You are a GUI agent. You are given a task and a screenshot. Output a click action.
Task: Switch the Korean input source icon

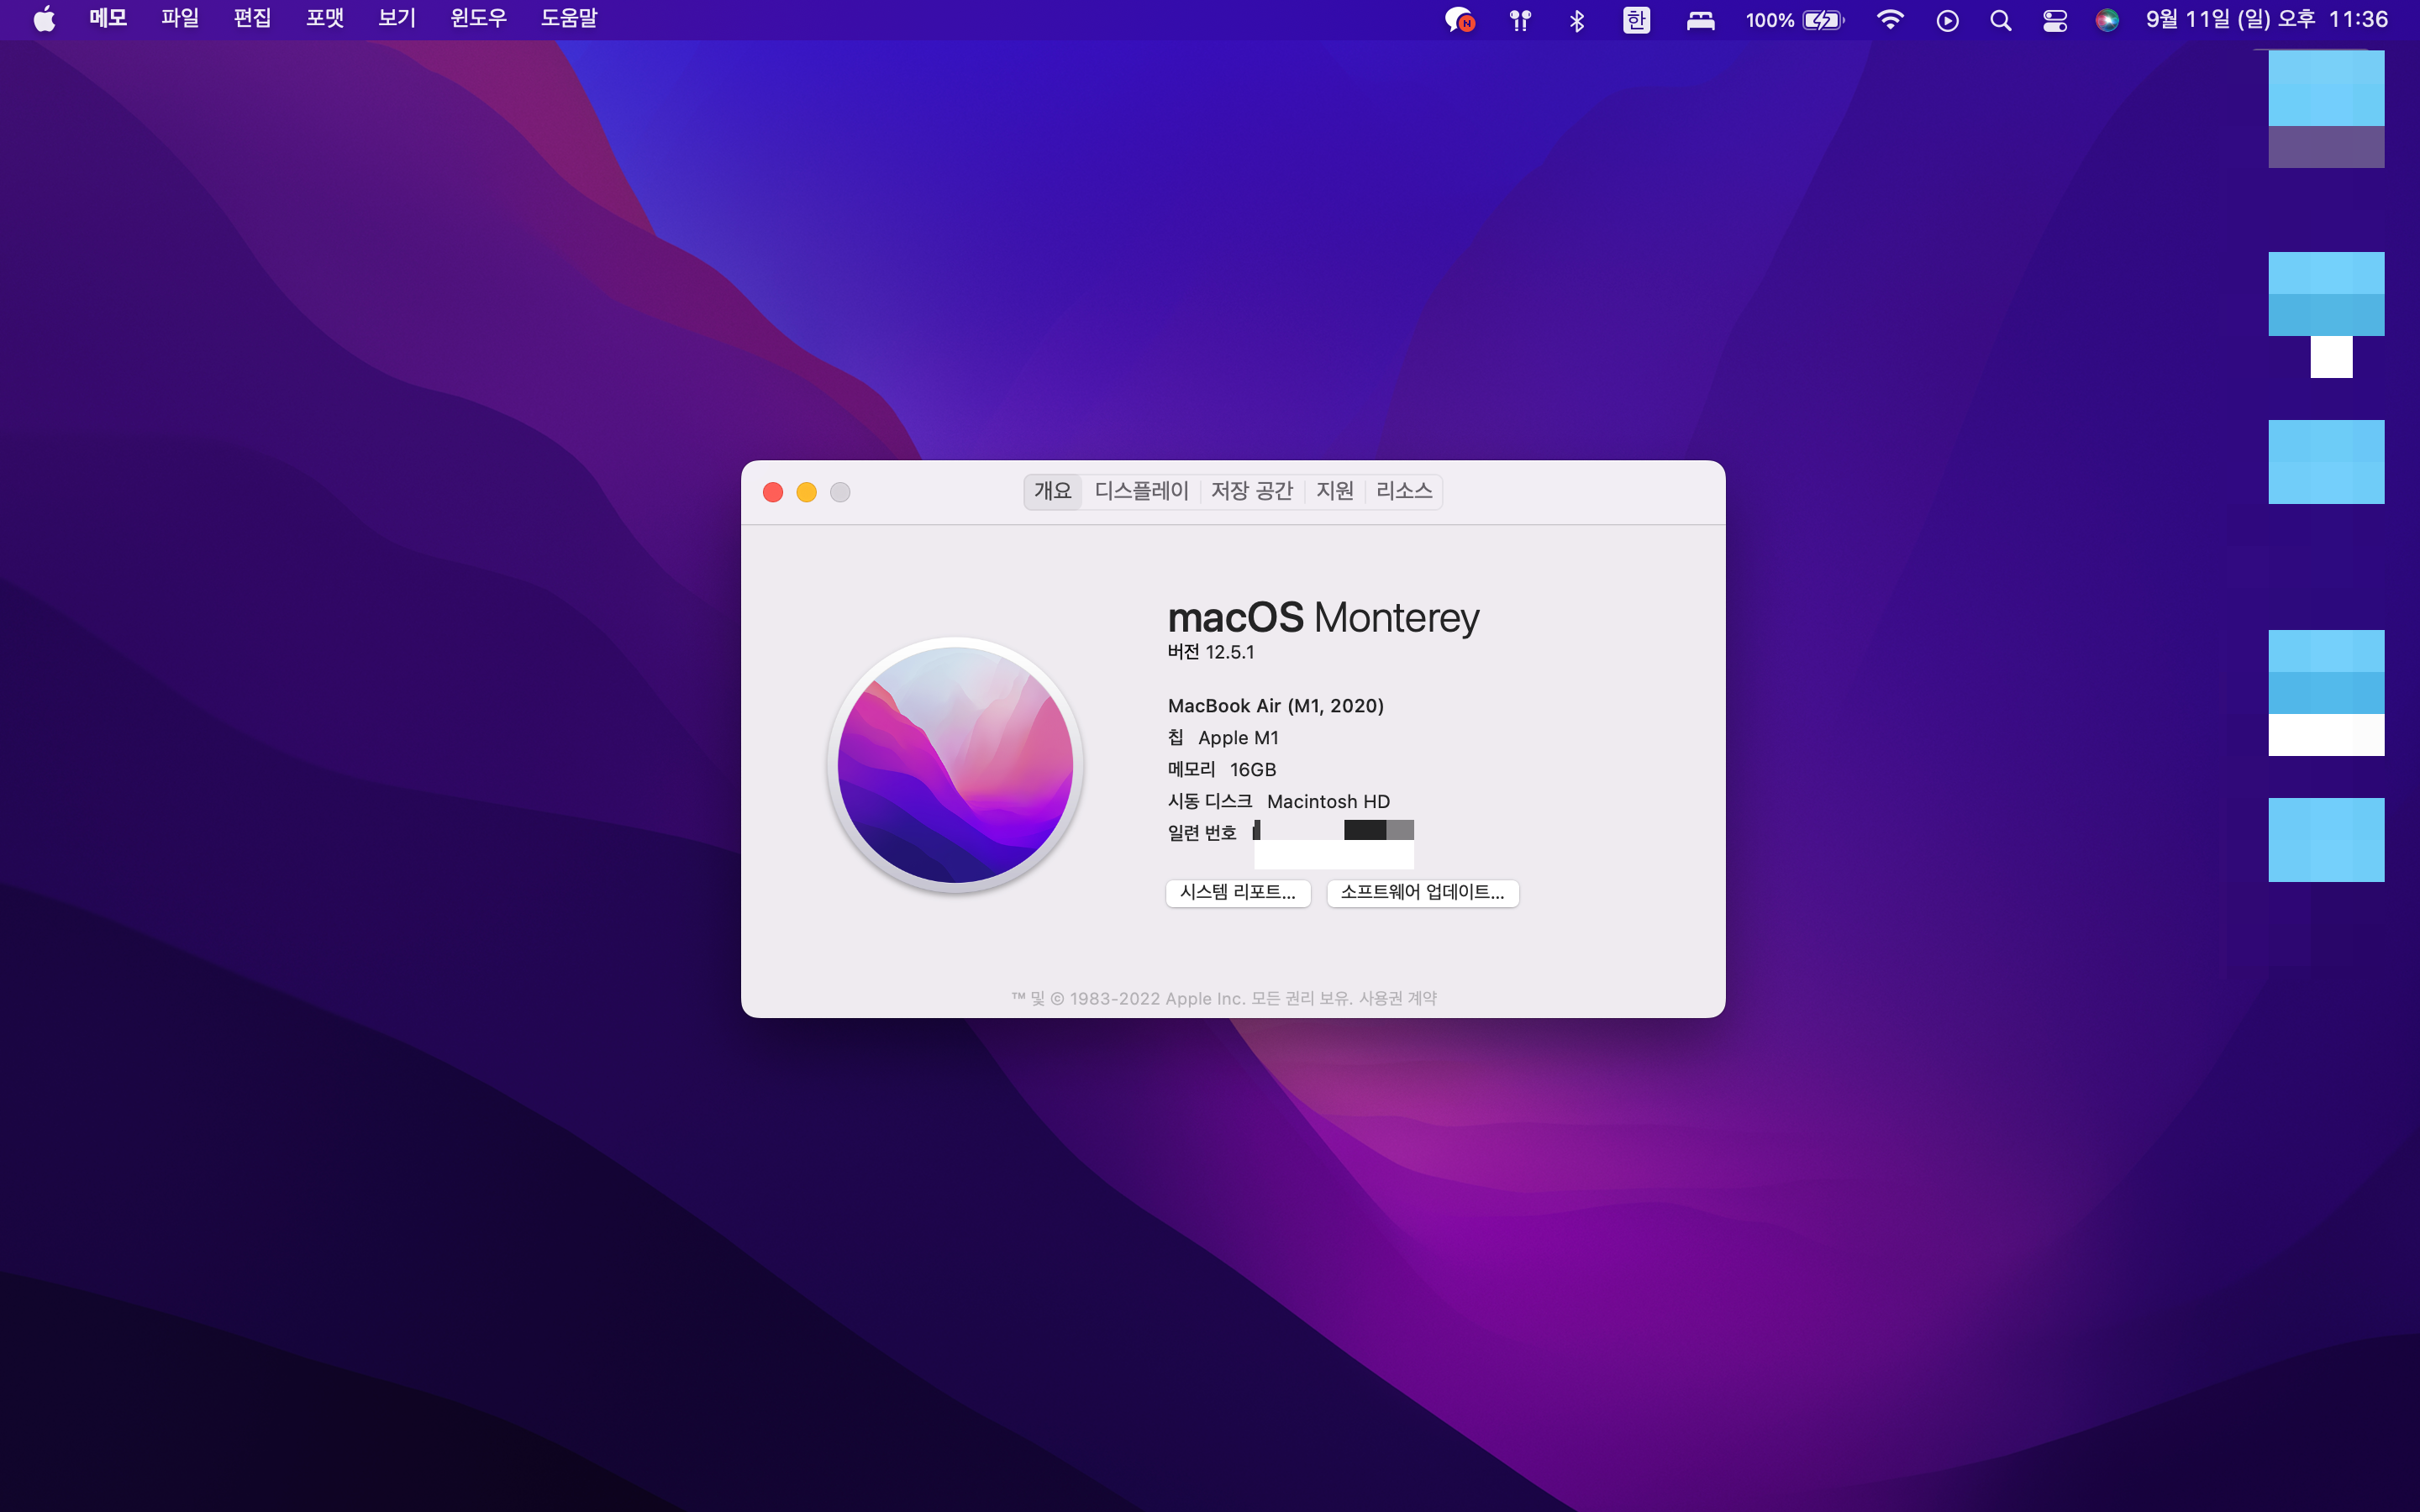pos(1636,20)
